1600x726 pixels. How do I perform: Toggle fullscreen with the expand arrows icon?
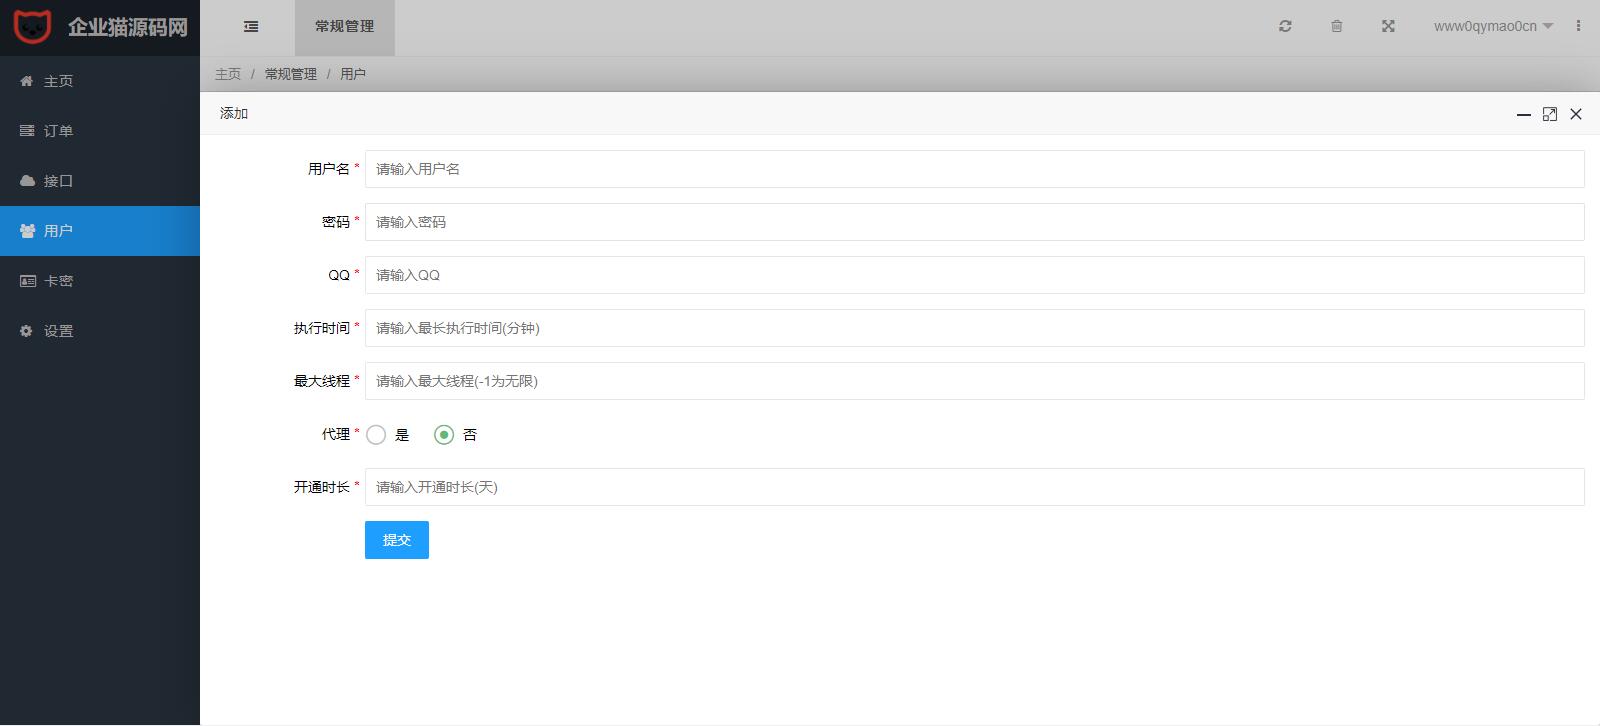(1388, 26)
